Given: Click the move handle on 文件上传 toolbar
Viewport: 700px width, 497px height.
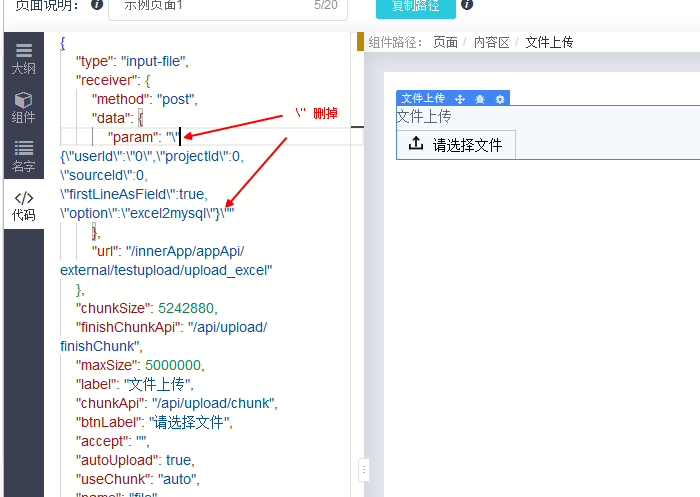Looking at the screenshot, I should click(460, 98).
